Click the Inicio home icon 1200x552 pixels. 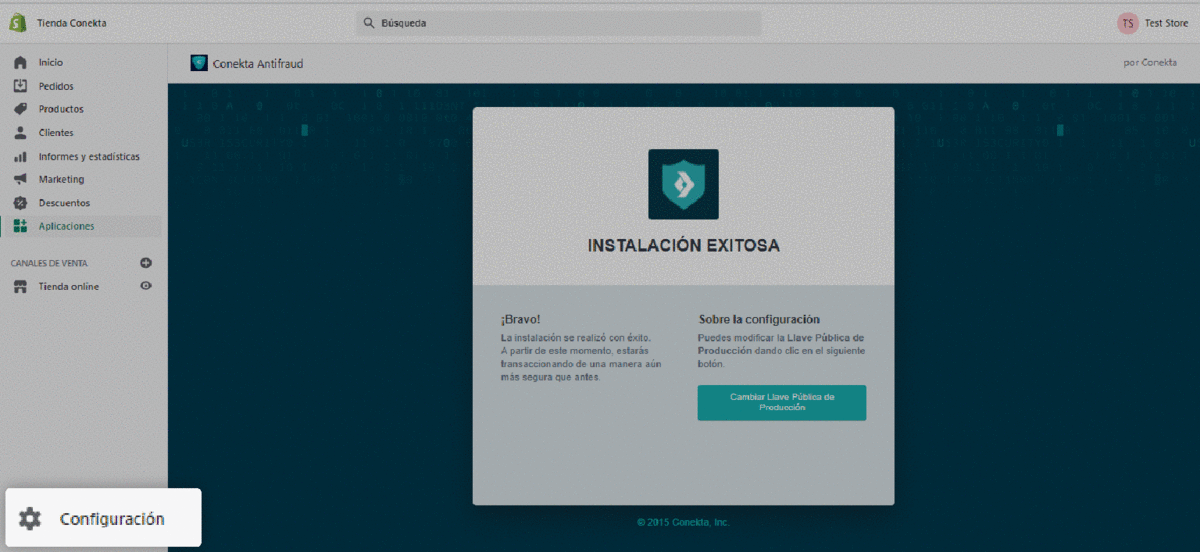point(20,62)
